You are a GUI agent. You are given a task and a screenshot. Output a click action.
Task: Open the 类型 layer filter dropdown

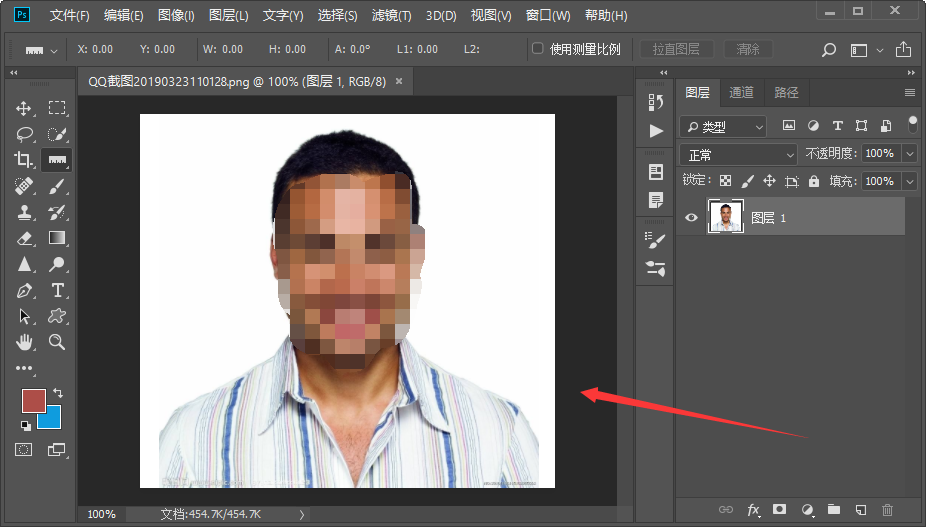pyautogui.click(x=723, y=127)
